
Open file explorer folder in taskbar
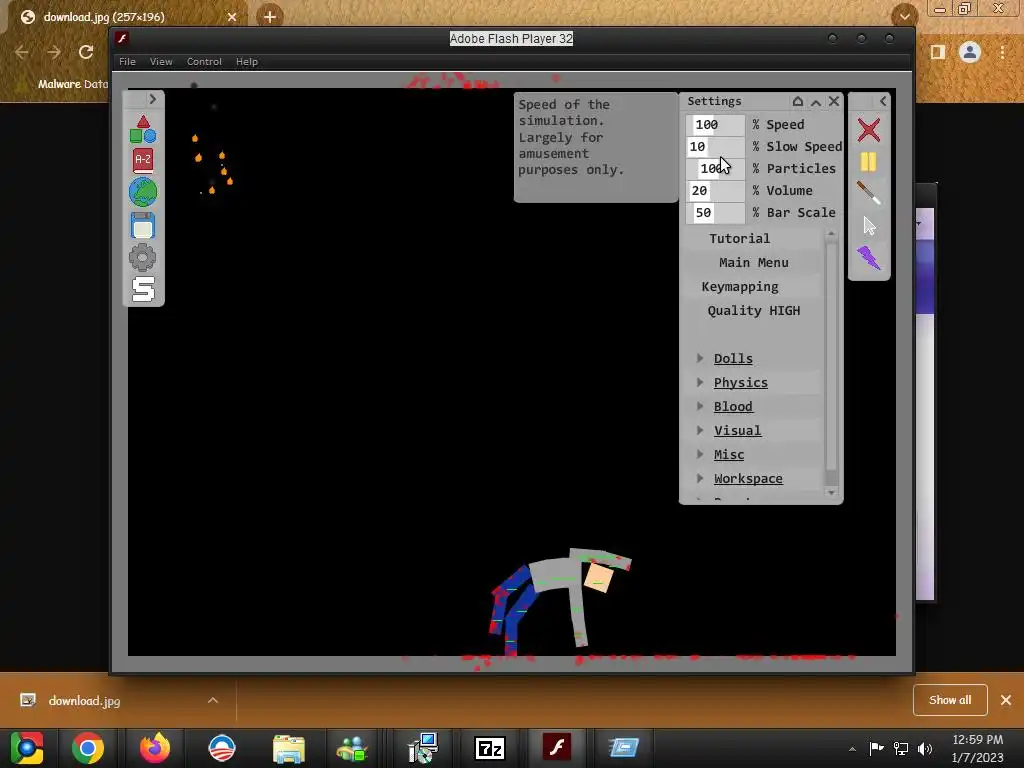coord(289,748)
